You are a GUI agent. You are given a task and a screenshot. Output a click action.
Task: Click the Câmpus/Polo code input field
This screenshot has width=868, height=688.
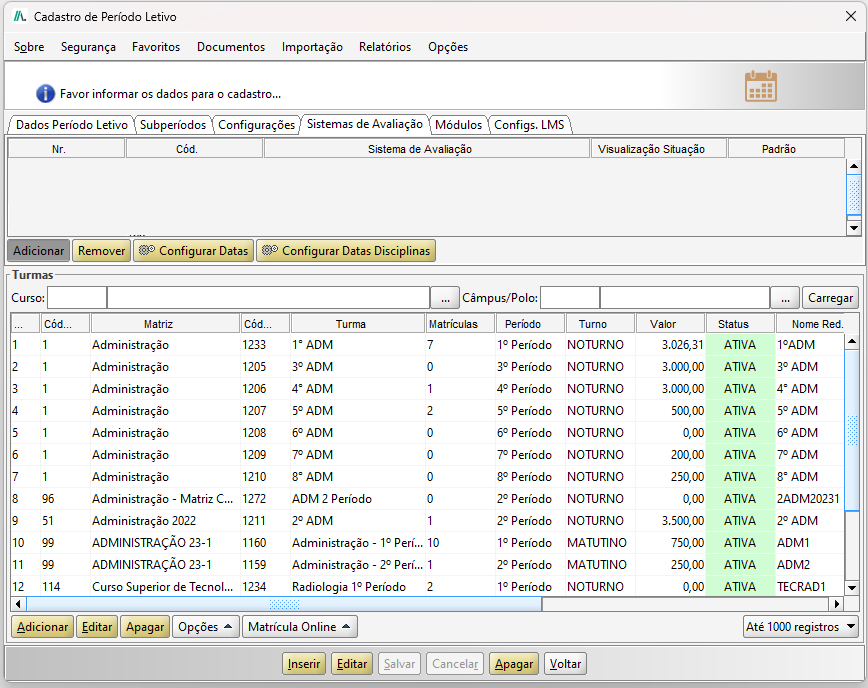tap(570, 298)
